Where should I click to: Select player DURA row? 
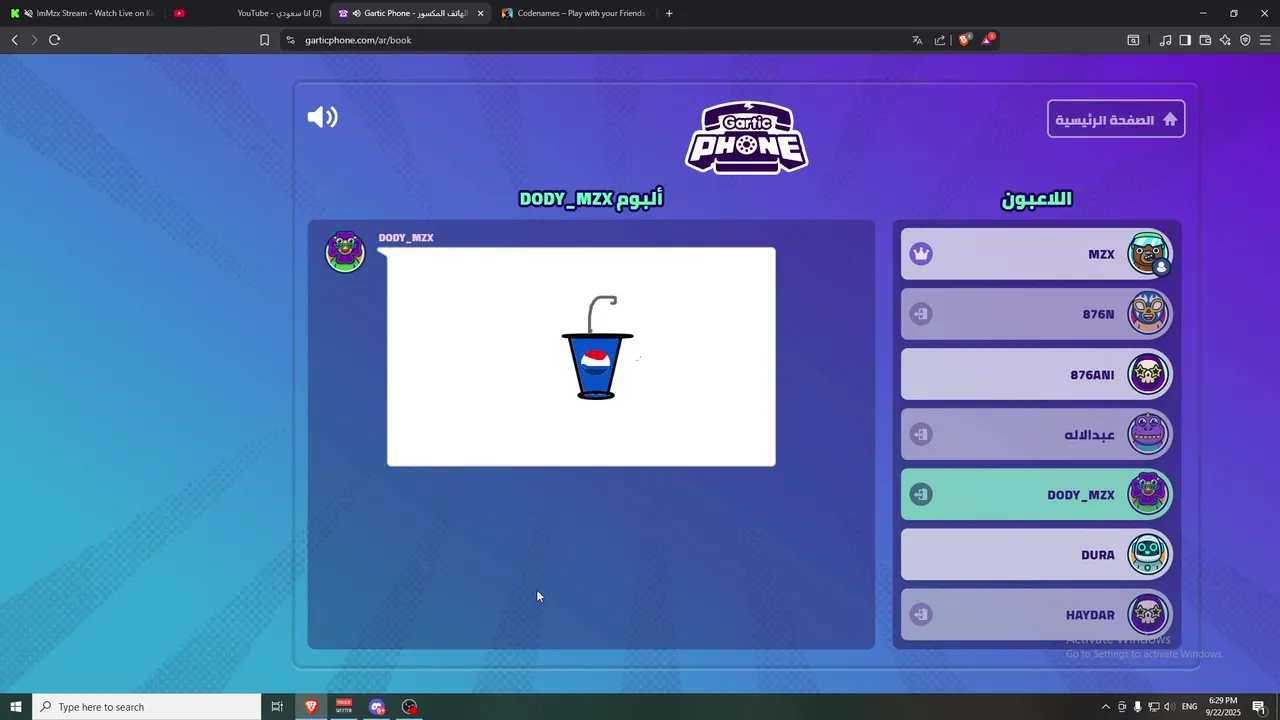tap(1036, 554)
